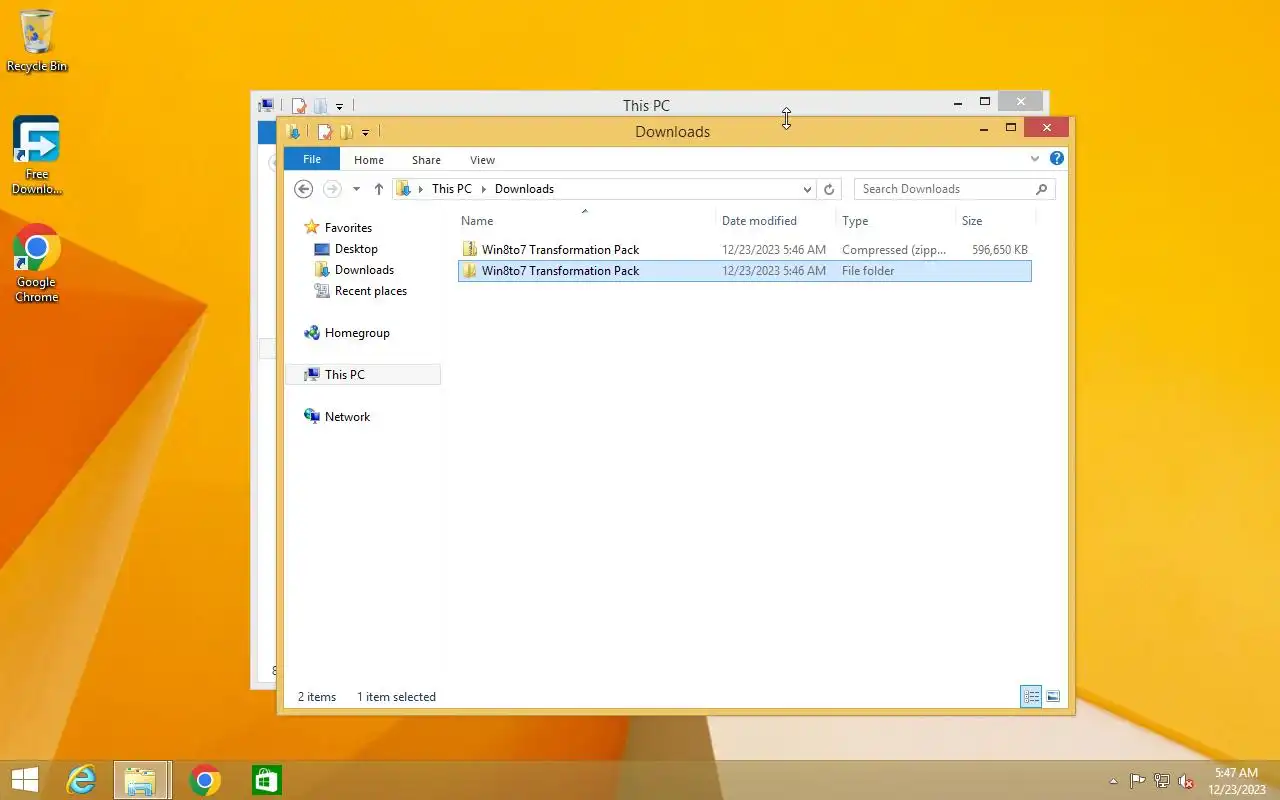Select the compressed Win8to7 Transformation Pack file
Screen dimensions: 1280x800
[744, 250]
